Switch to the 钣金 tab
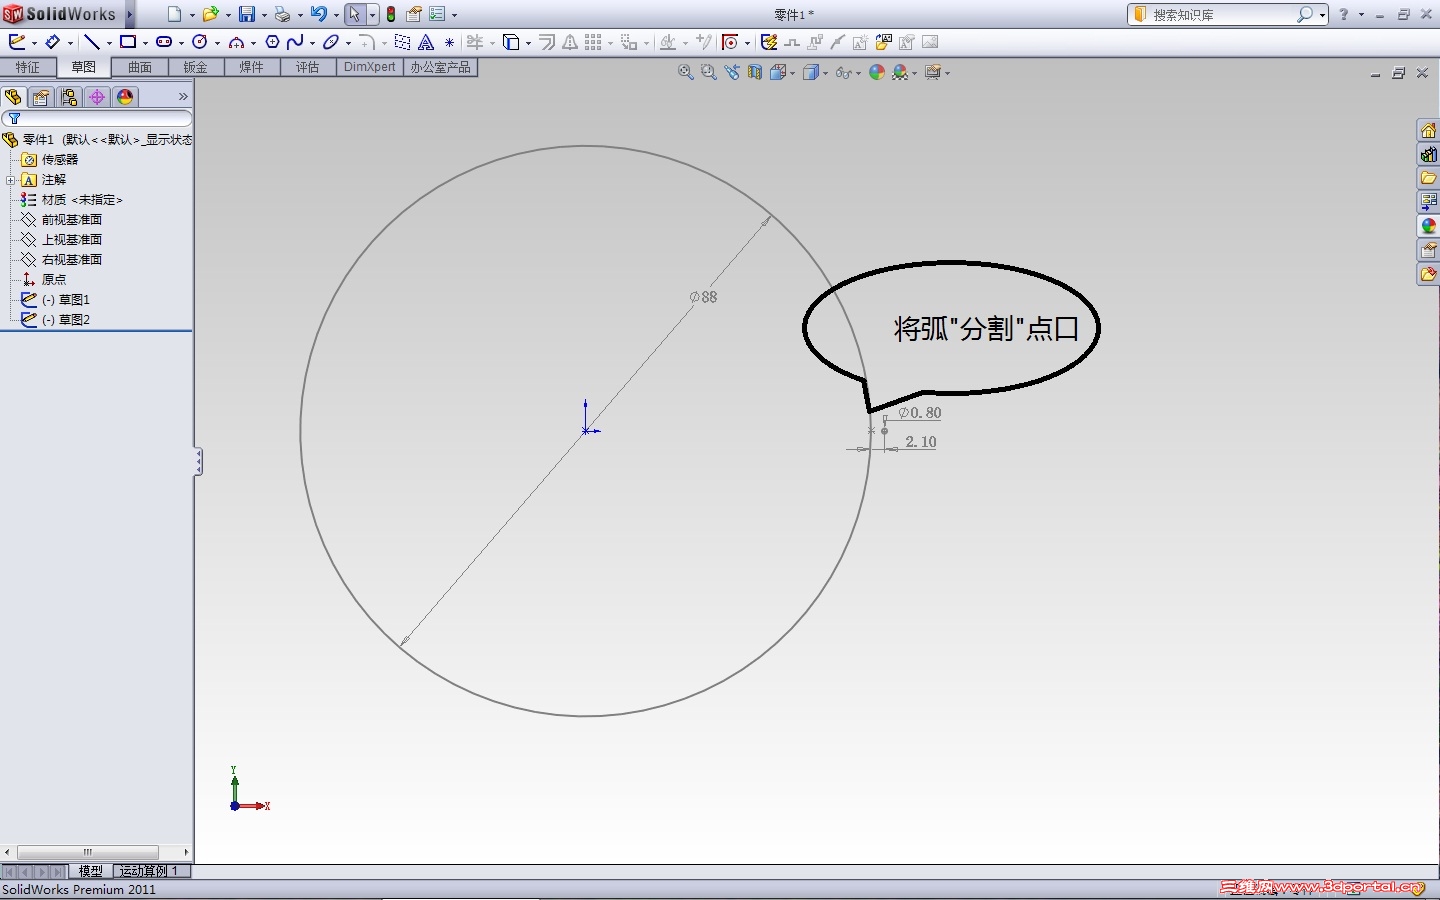The width and height of the screenshot is (1440, 900). point(195,67)
